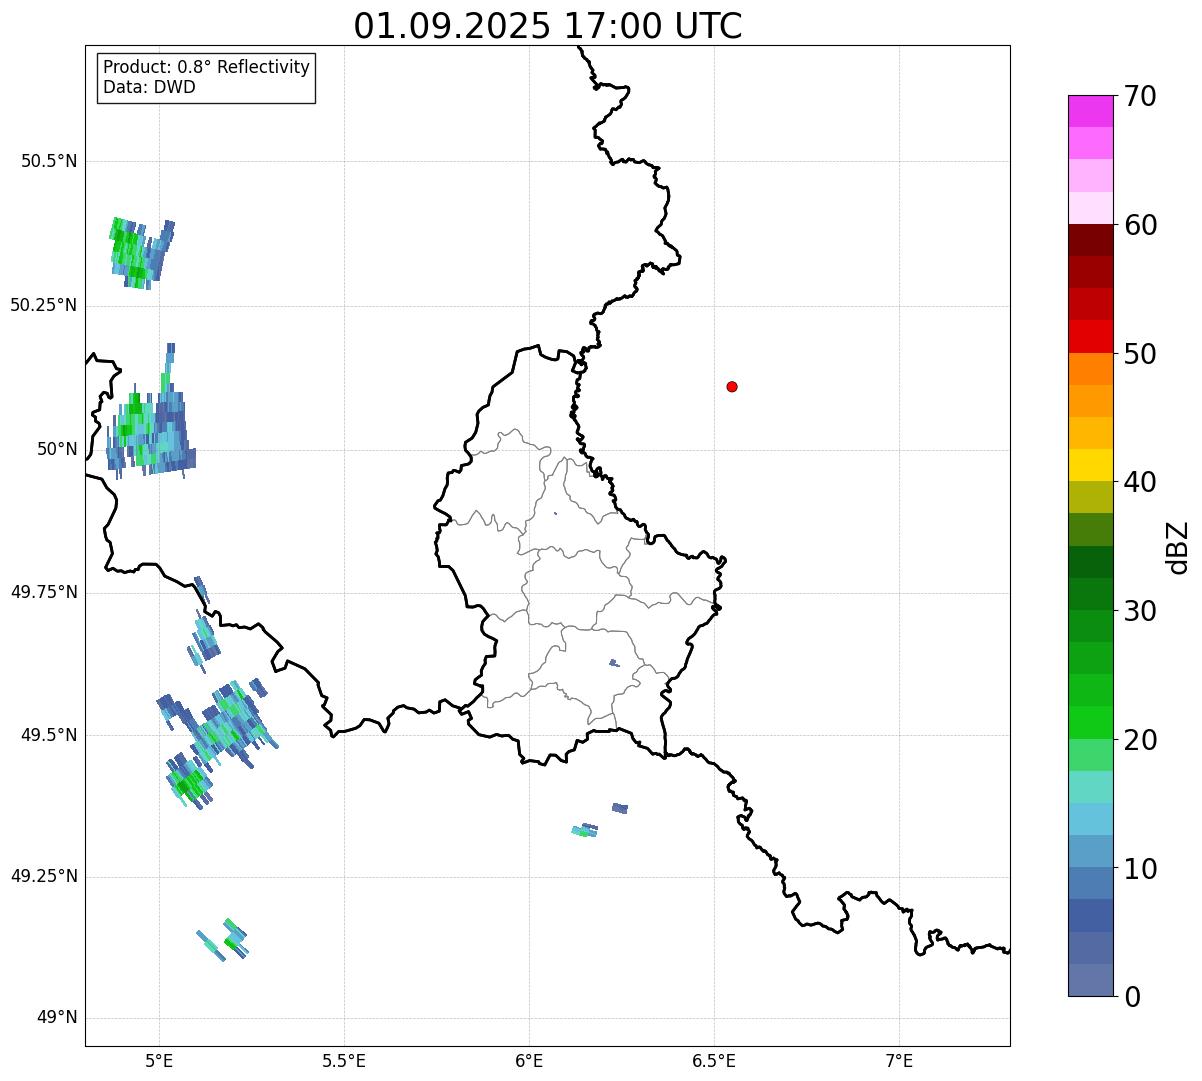The image size is (1202, 1081).
Task: Click the tiny echo inside southern Luxembourg
Action: [614, 663]
